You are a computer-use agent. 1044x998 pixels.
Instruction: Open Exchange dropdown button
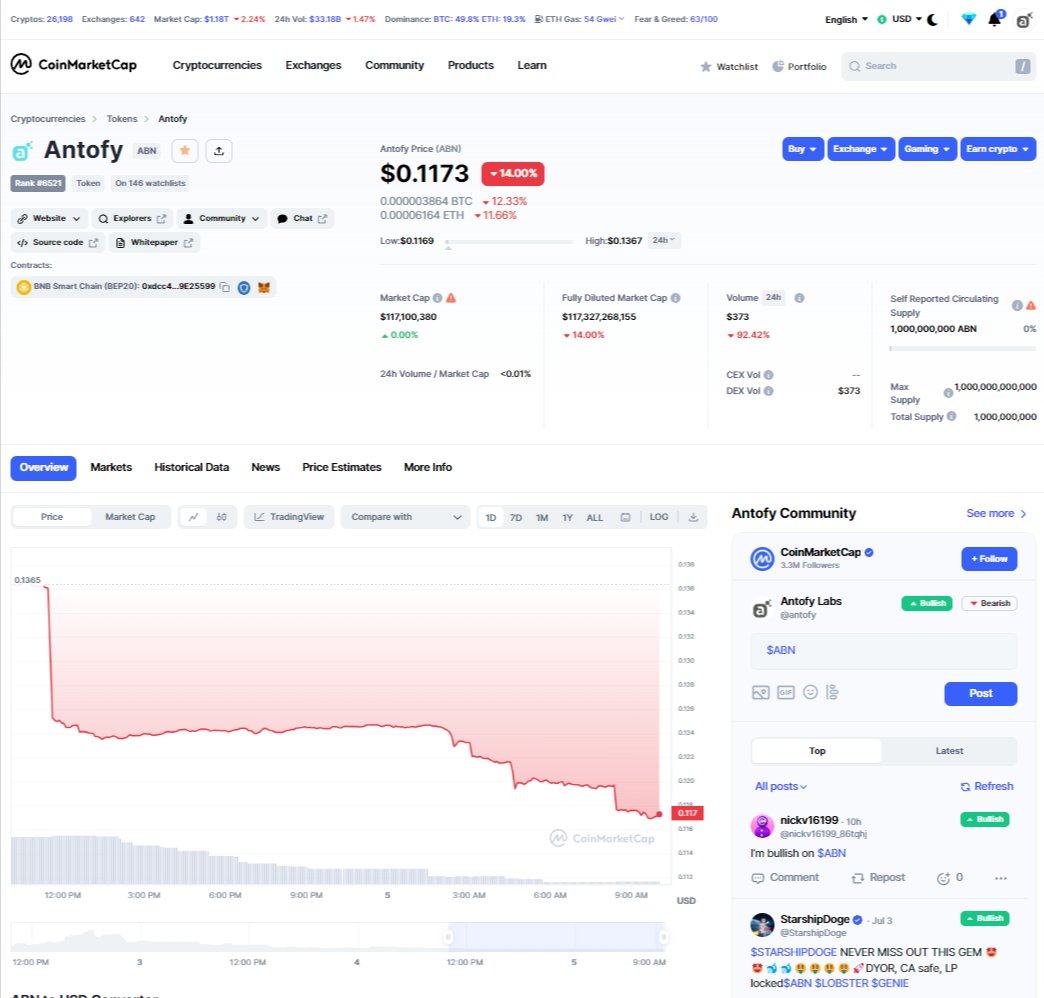pyautogui.click(x=860, y=149)
